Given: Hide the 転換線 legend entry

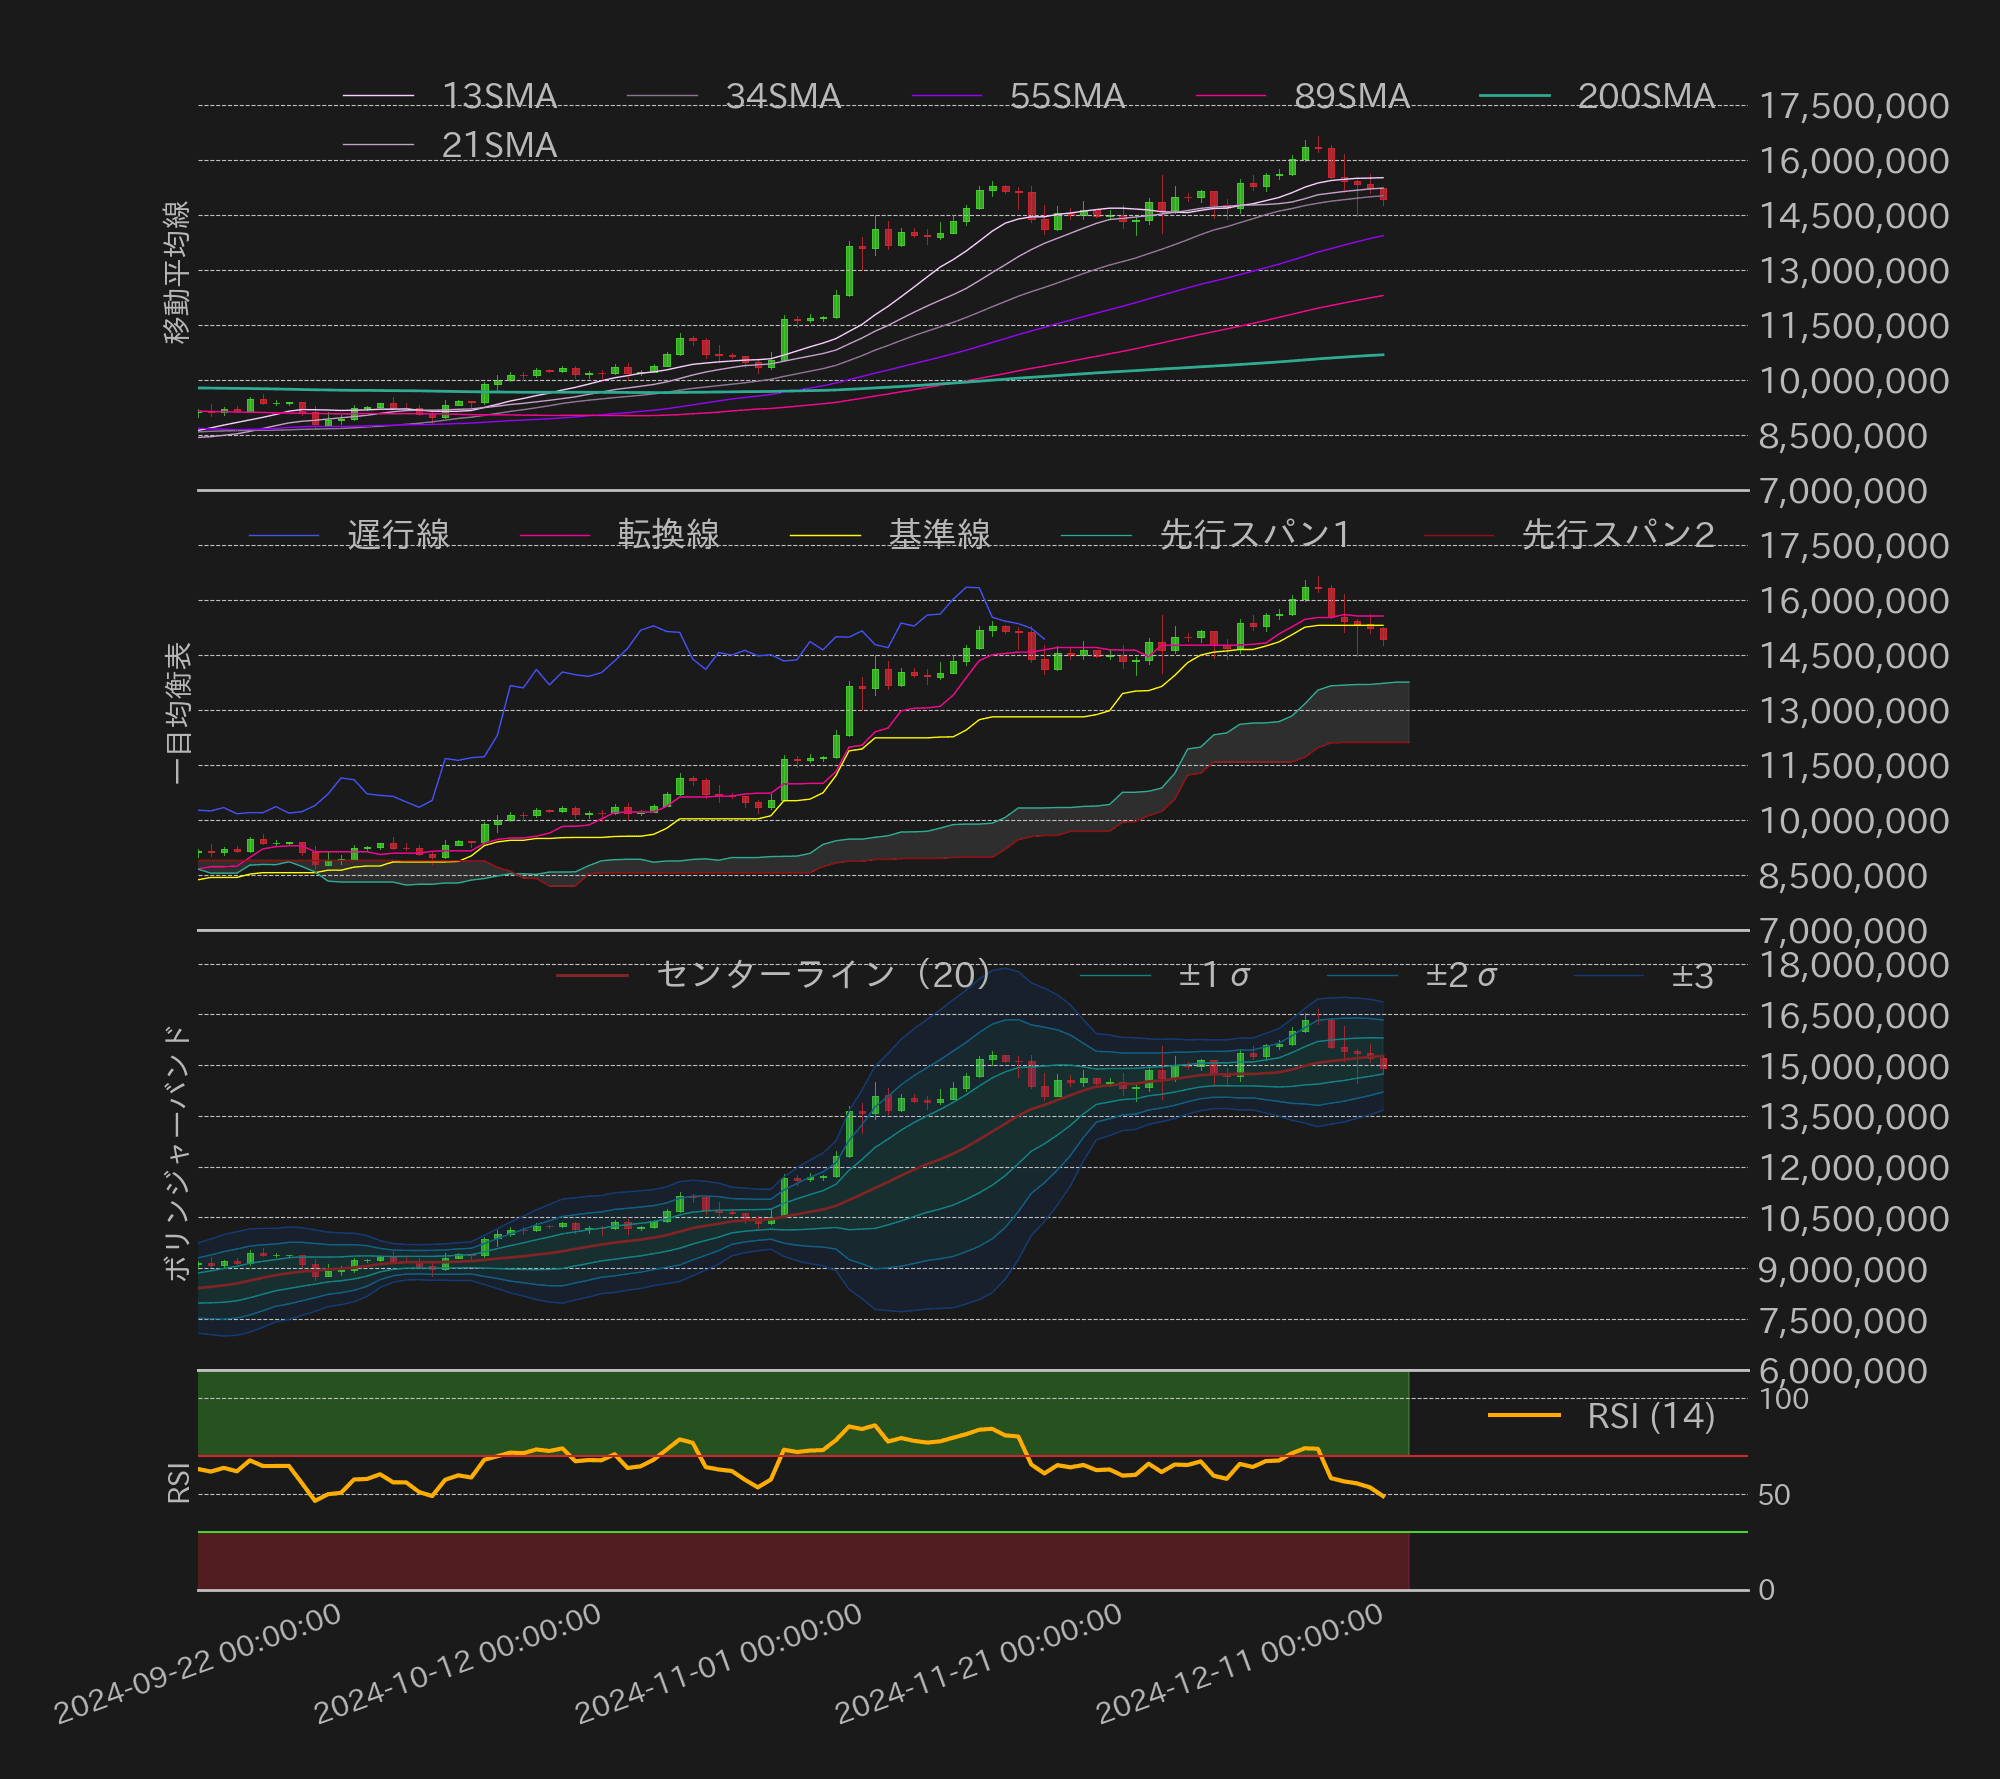Looking at the screenshot, I should [x=668, y=535].
